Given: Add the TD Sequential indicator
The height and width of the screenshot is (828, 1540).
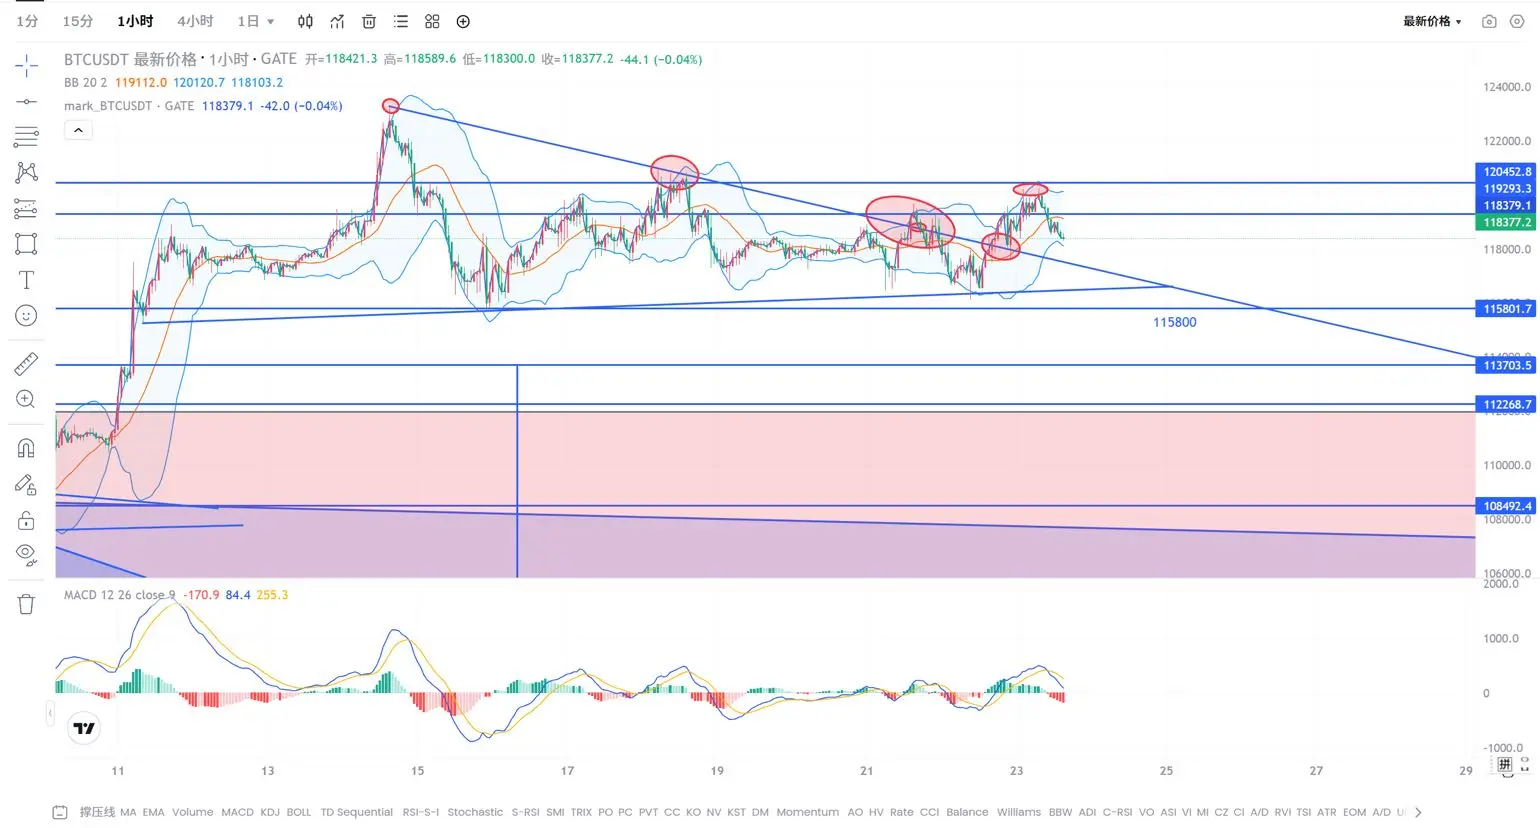Looking at the screenshot, I should 356,812.
